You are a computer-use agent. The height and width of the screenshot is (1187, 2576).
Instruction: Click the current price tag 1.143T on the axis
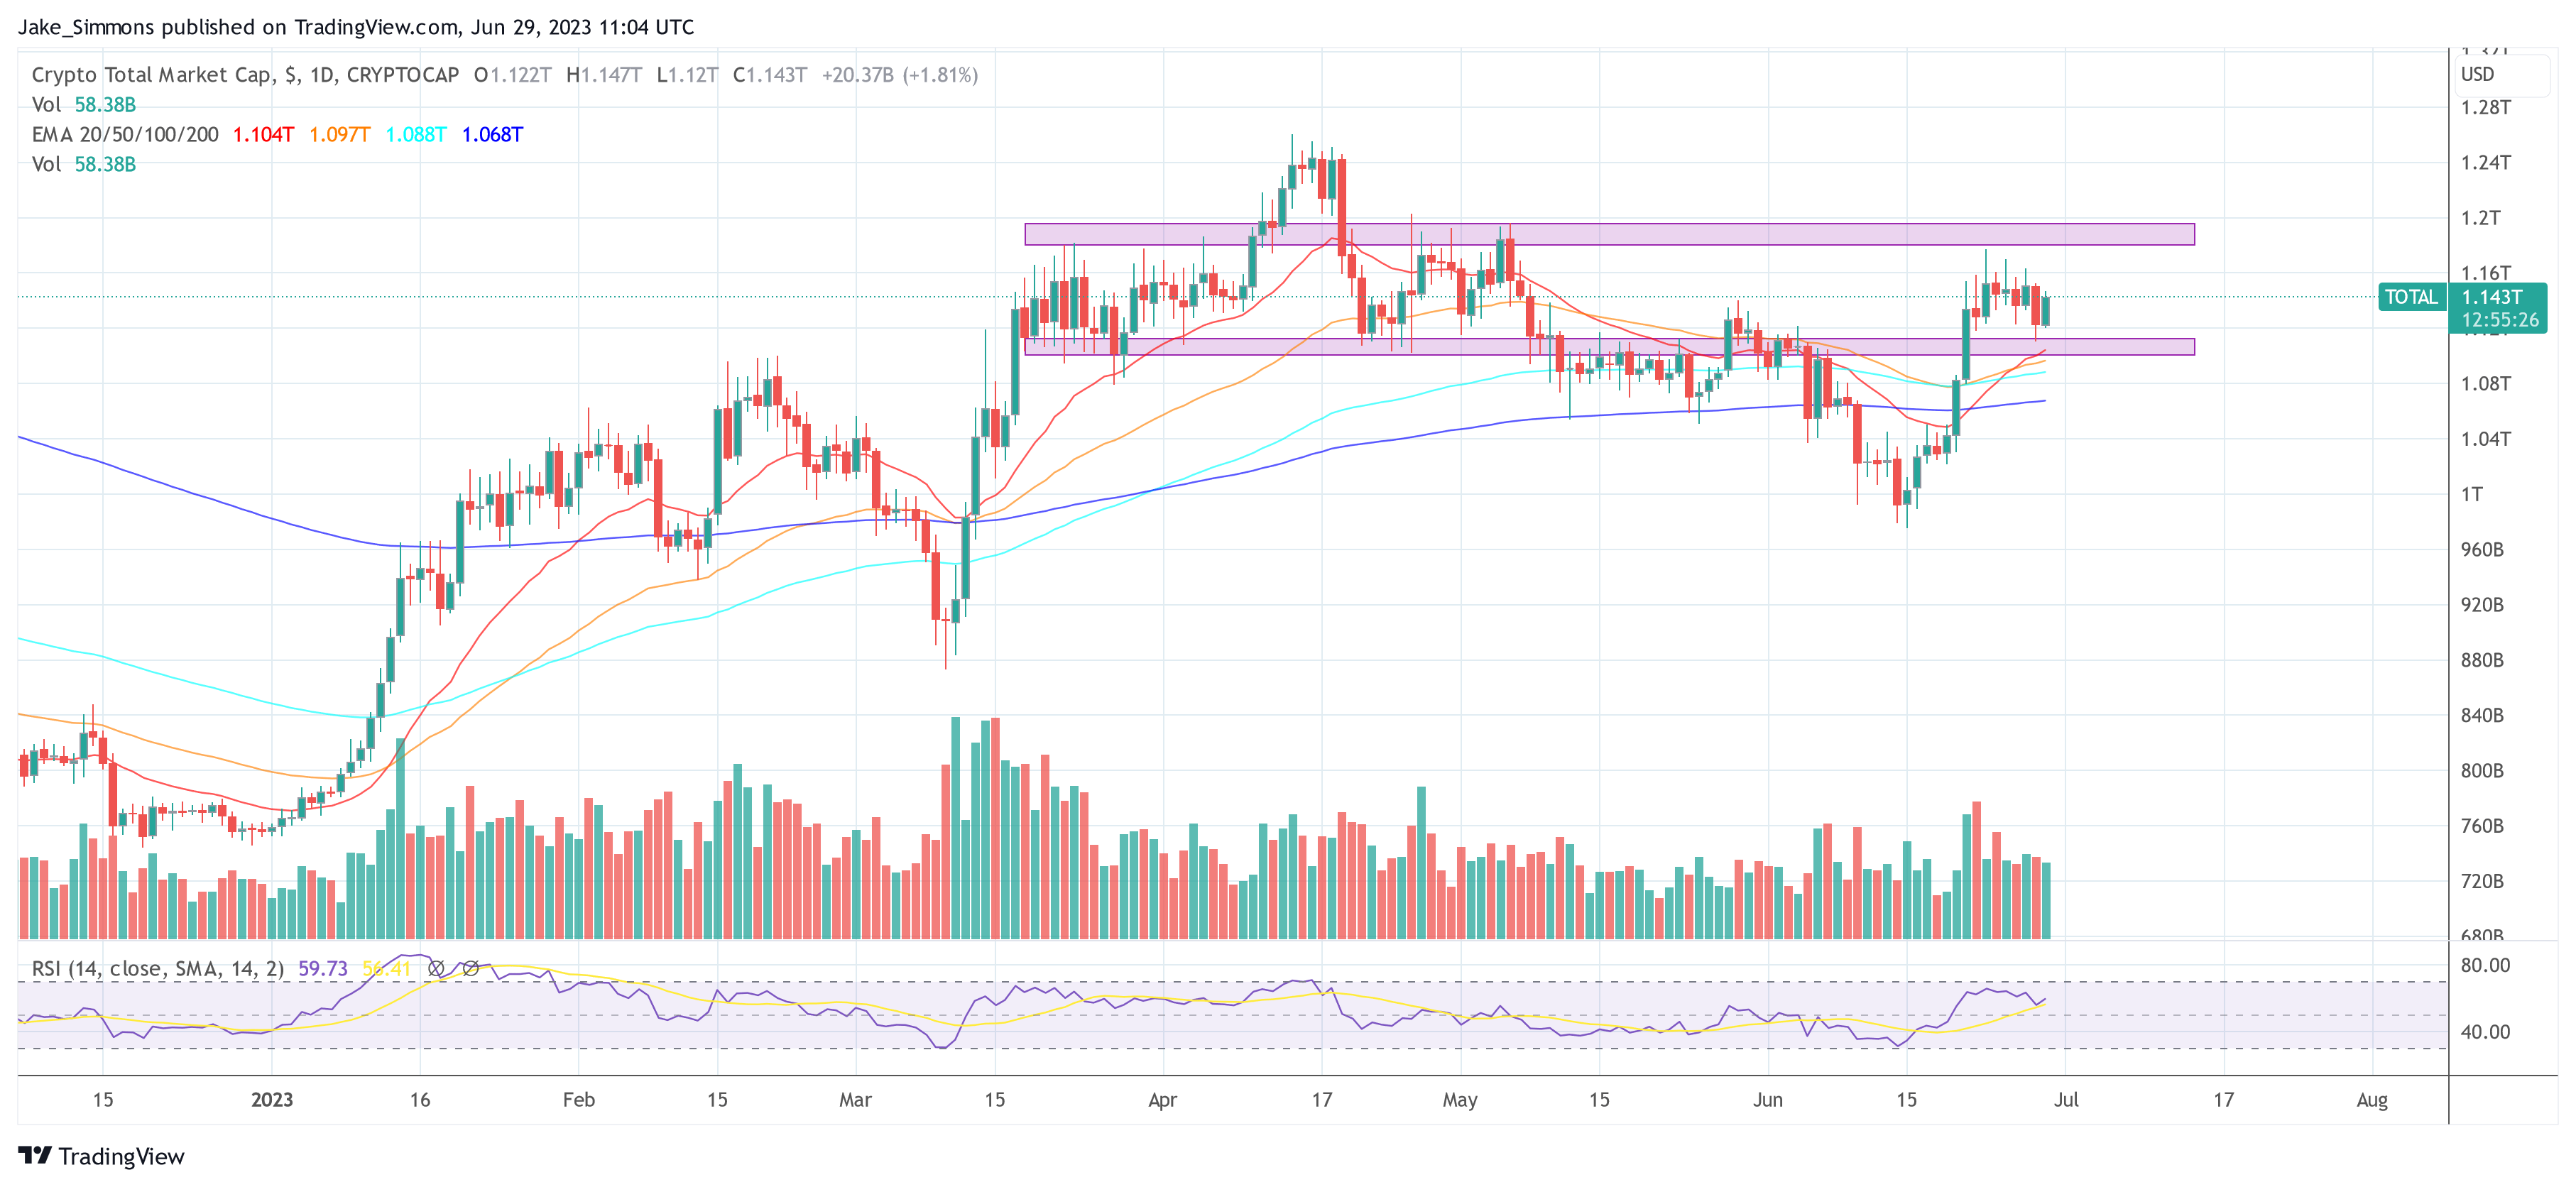coord(2492,297)
